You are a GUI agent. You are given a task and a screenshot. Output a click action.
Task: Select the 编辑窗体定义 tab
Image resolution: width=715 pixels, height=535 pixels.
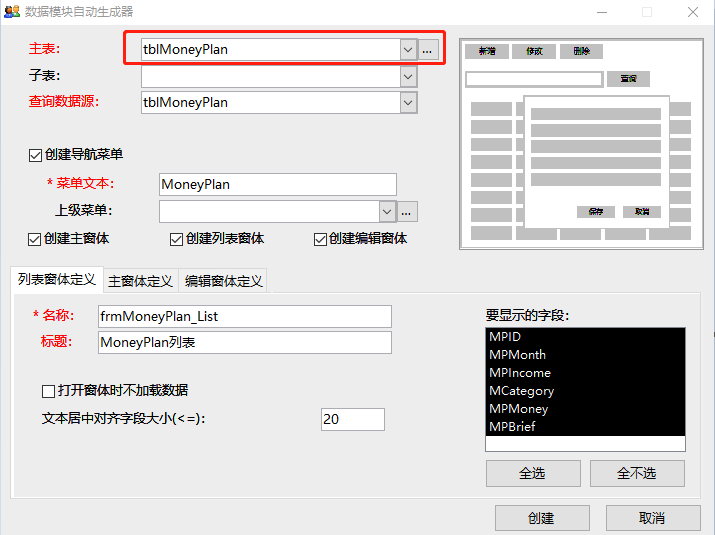(x=223, y=281)
